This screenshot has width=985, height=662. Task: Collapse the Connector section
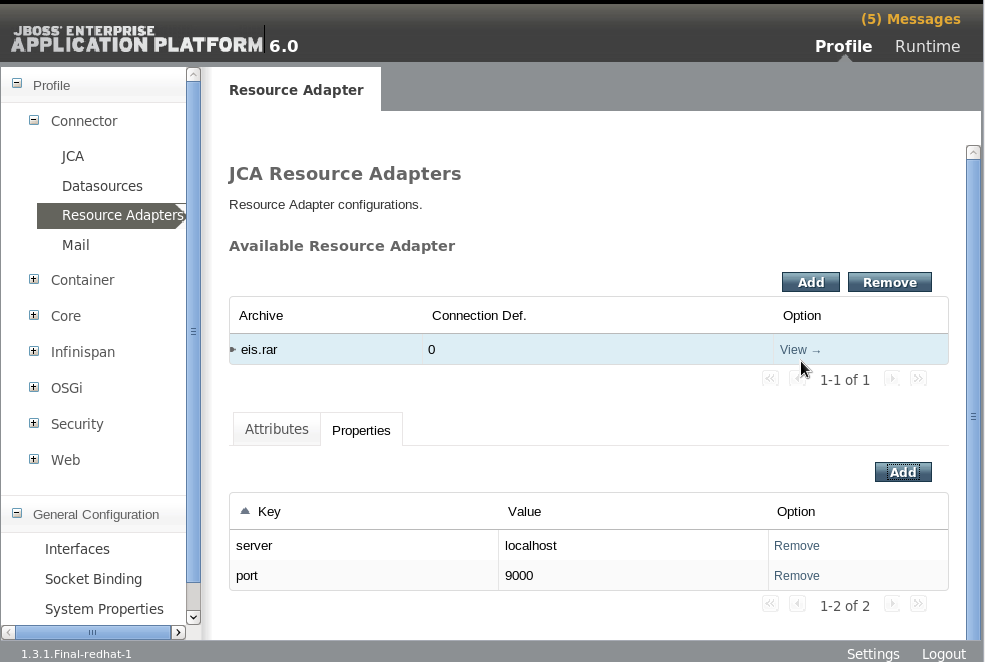click(33, 120)
